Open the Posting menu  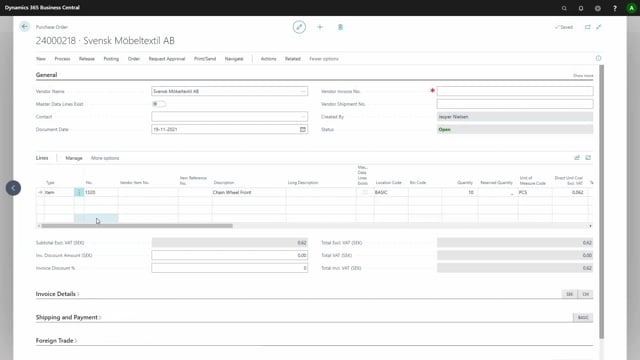pos(111,59)
